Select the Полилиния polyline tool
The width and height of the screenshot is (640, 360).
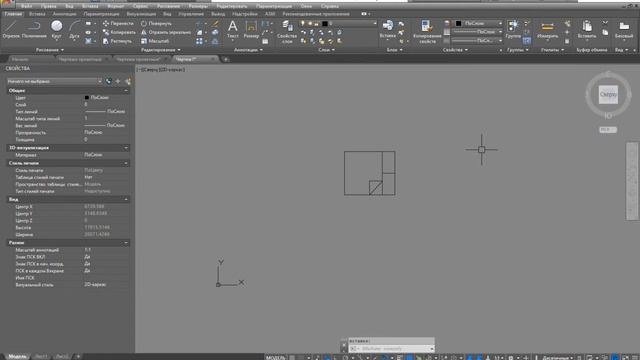tap(34, 29)
